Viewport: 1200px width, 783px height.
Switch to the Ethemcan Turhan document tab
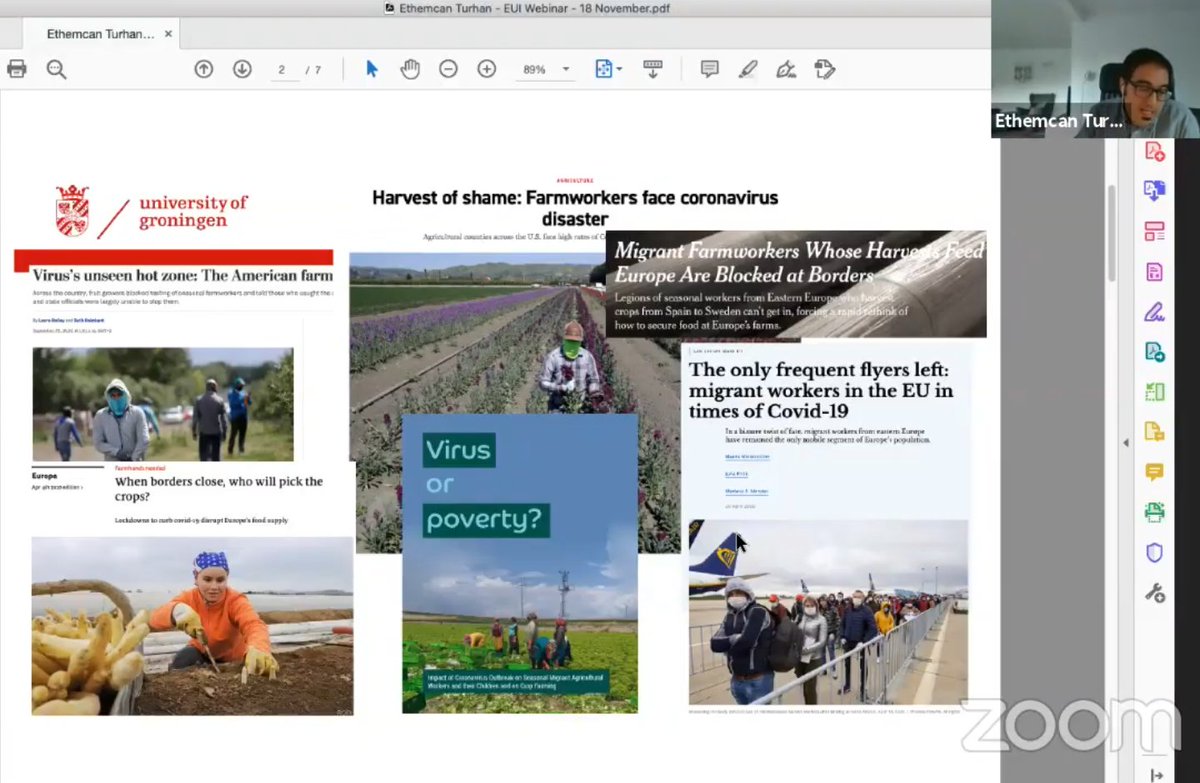coord(100,33)
